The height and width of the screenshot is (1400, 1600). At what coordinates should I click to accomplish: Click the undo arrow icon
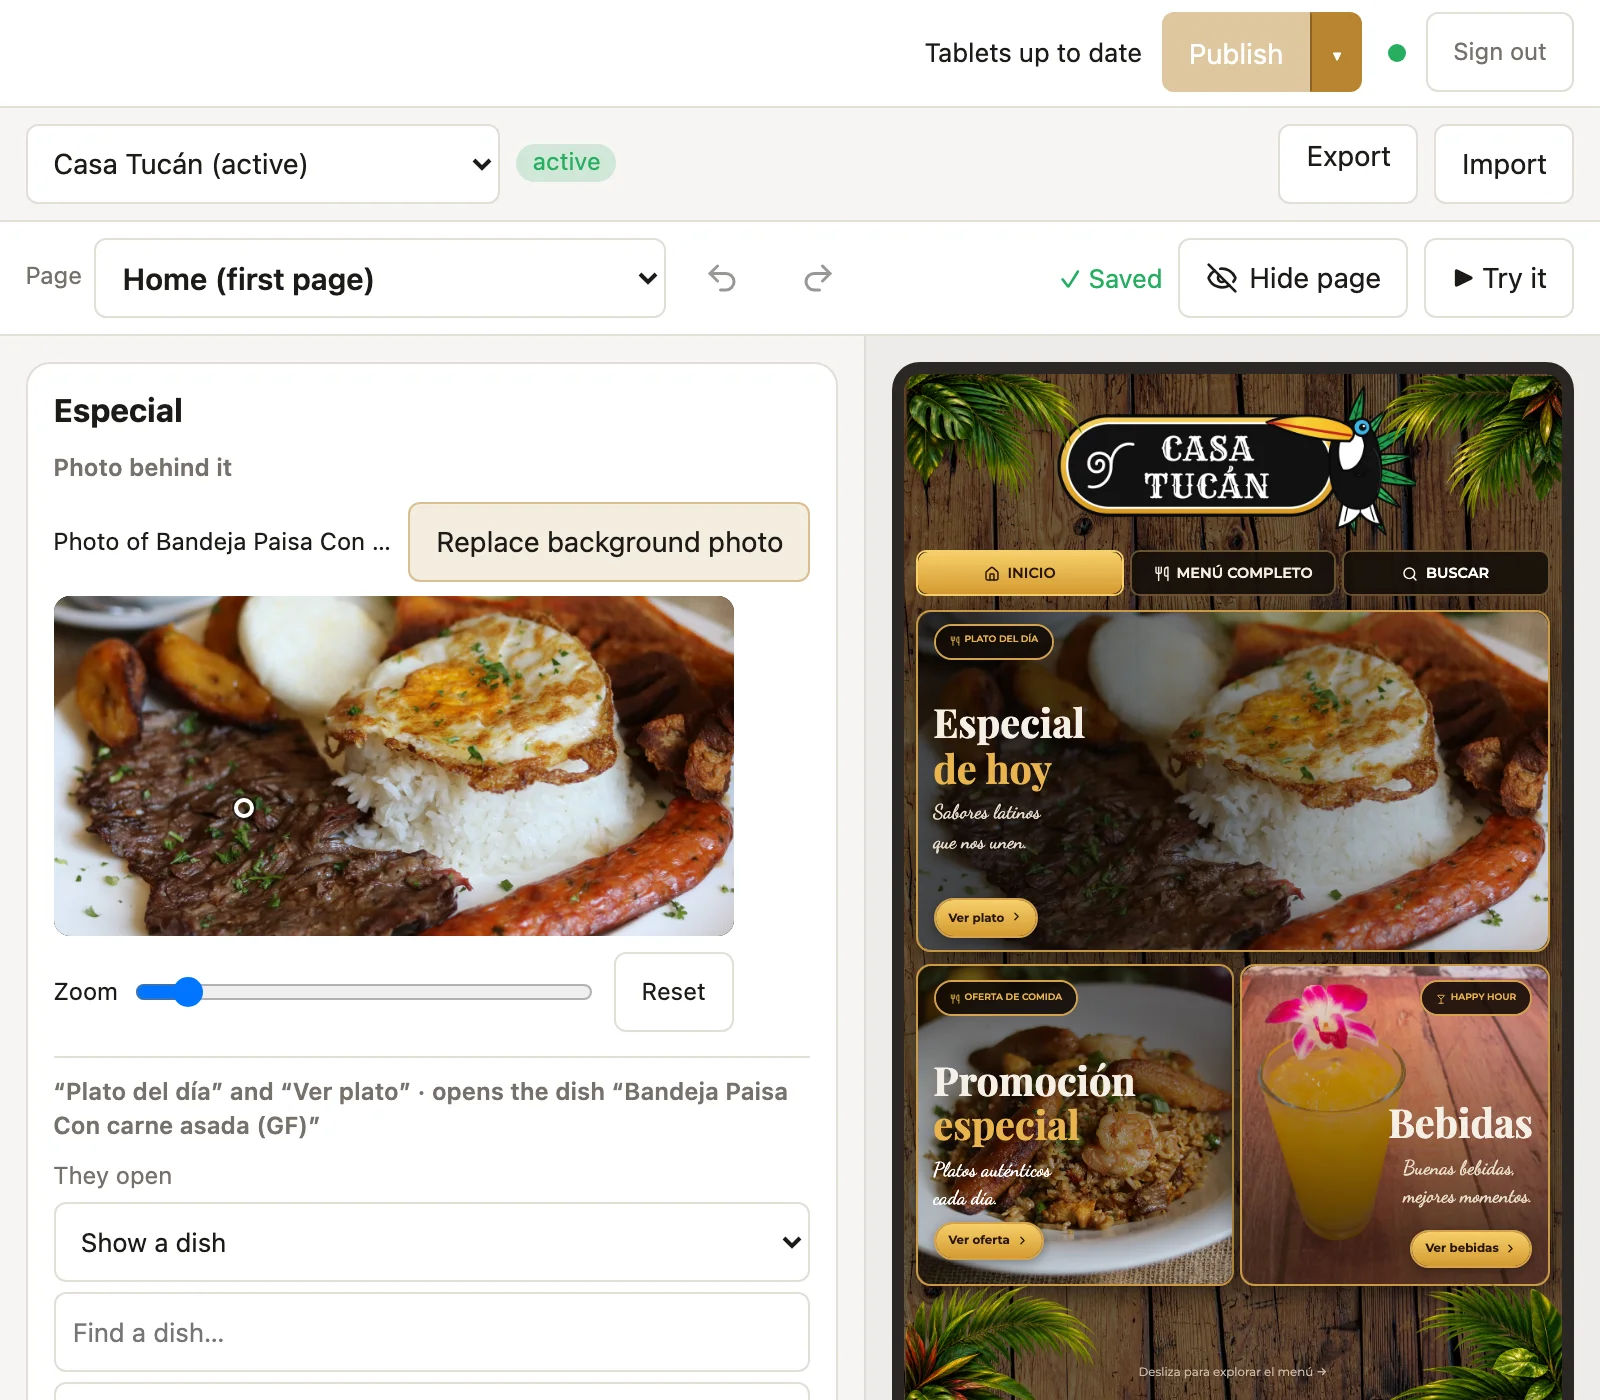click(722, 278)
